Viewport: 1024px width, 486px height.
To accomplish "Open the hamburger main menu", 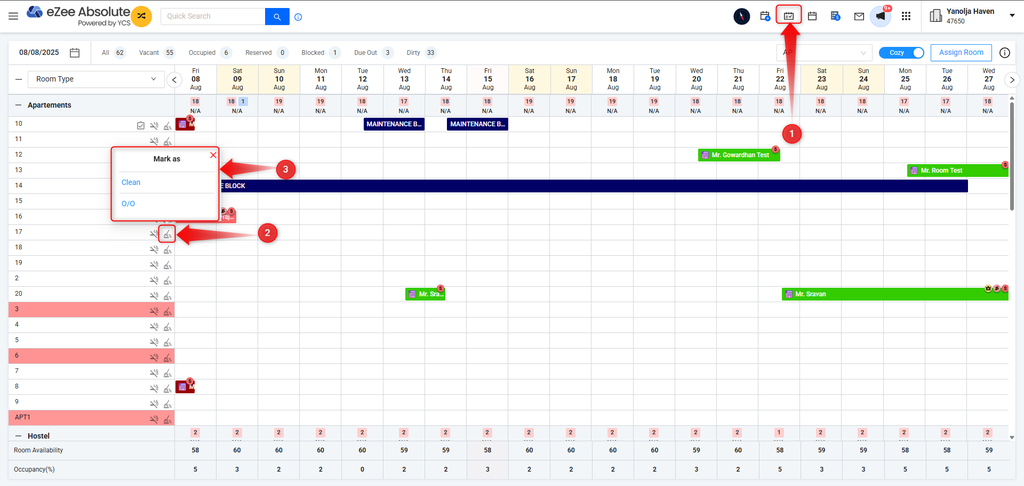I will pyautogui.click(x=13, y=16).
